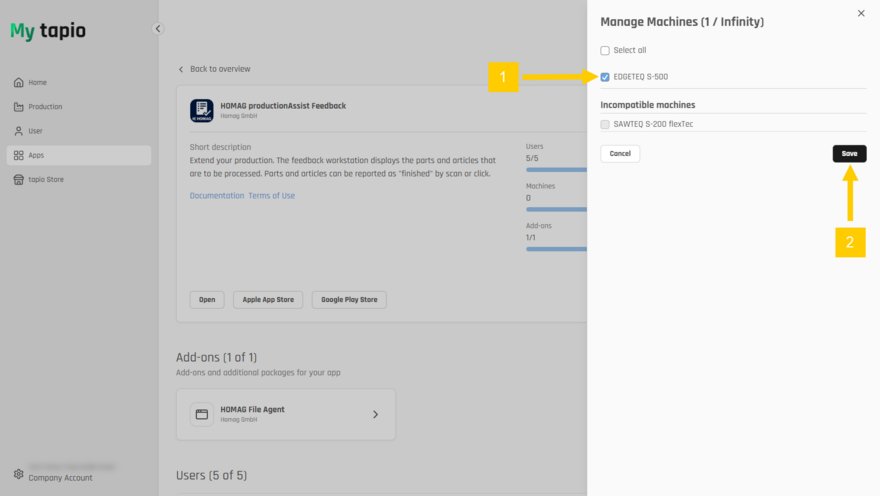Expand HOMAG File Agent add-on chevron
The width and height of the screenshot is (880, 496).
pyautogui.click(x=375, y=415)
